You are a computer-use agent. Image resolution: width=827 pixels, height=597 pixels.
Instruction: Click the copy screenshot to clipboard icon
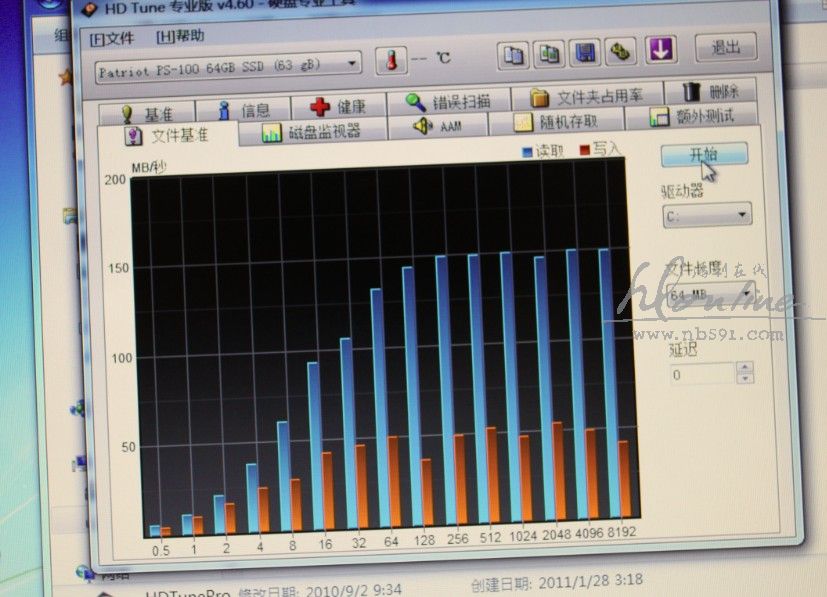click(x=549, y=53)
